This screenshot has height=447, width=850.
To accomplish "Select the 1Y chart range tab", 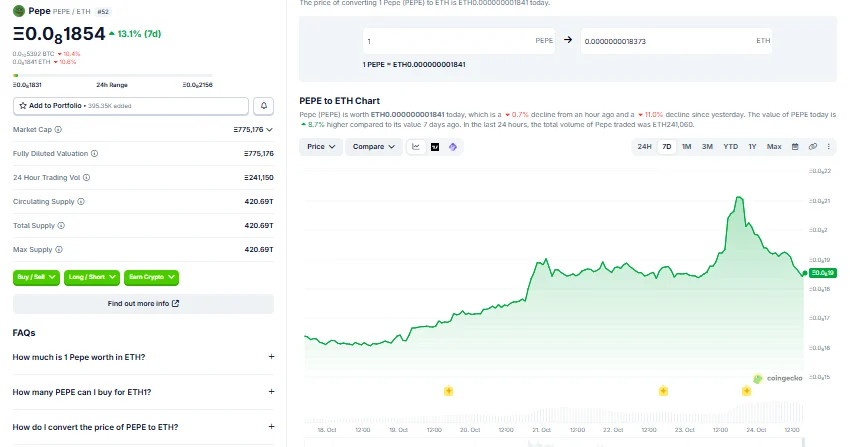I will [x=752, y=147].
